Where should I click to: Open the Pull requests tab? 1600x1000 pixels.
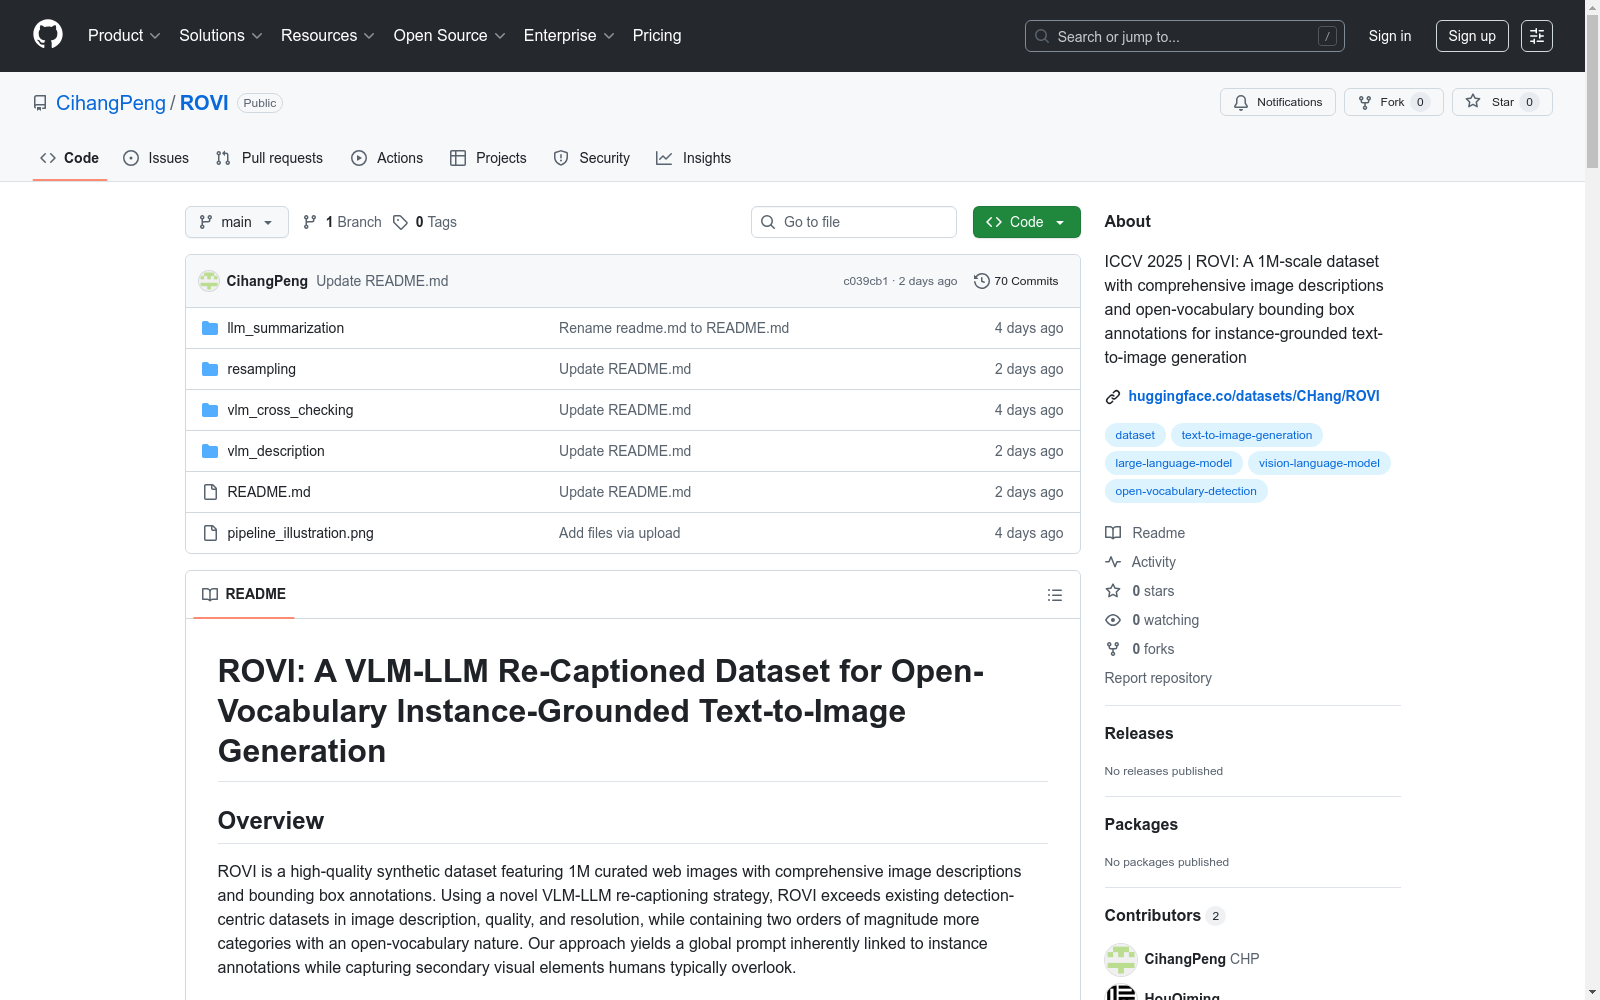click(269, 158)
